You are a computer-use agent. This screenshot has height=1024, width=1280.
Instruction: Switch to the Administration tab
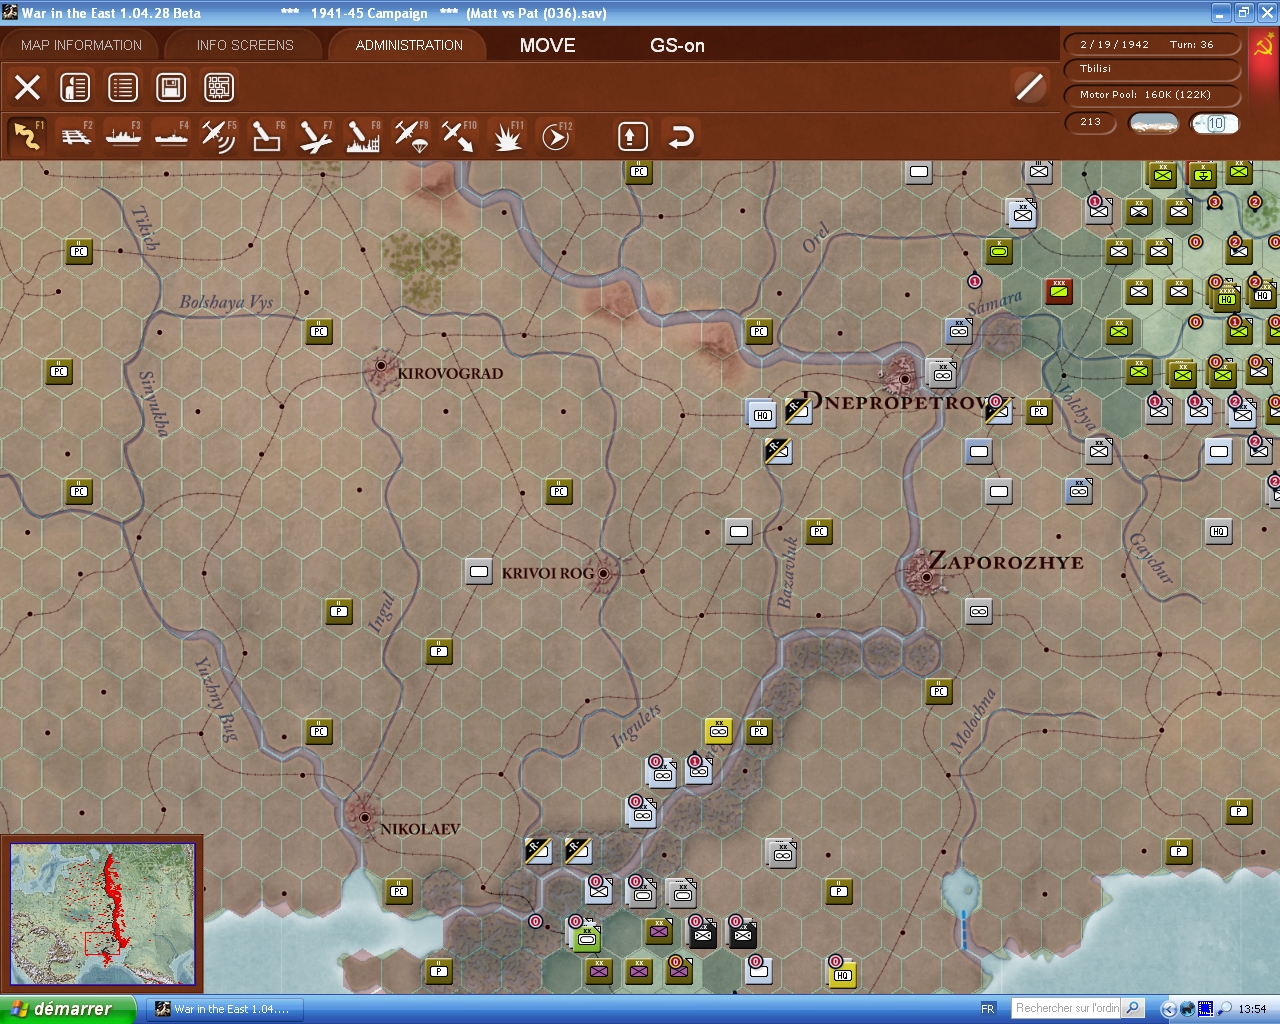409,45
